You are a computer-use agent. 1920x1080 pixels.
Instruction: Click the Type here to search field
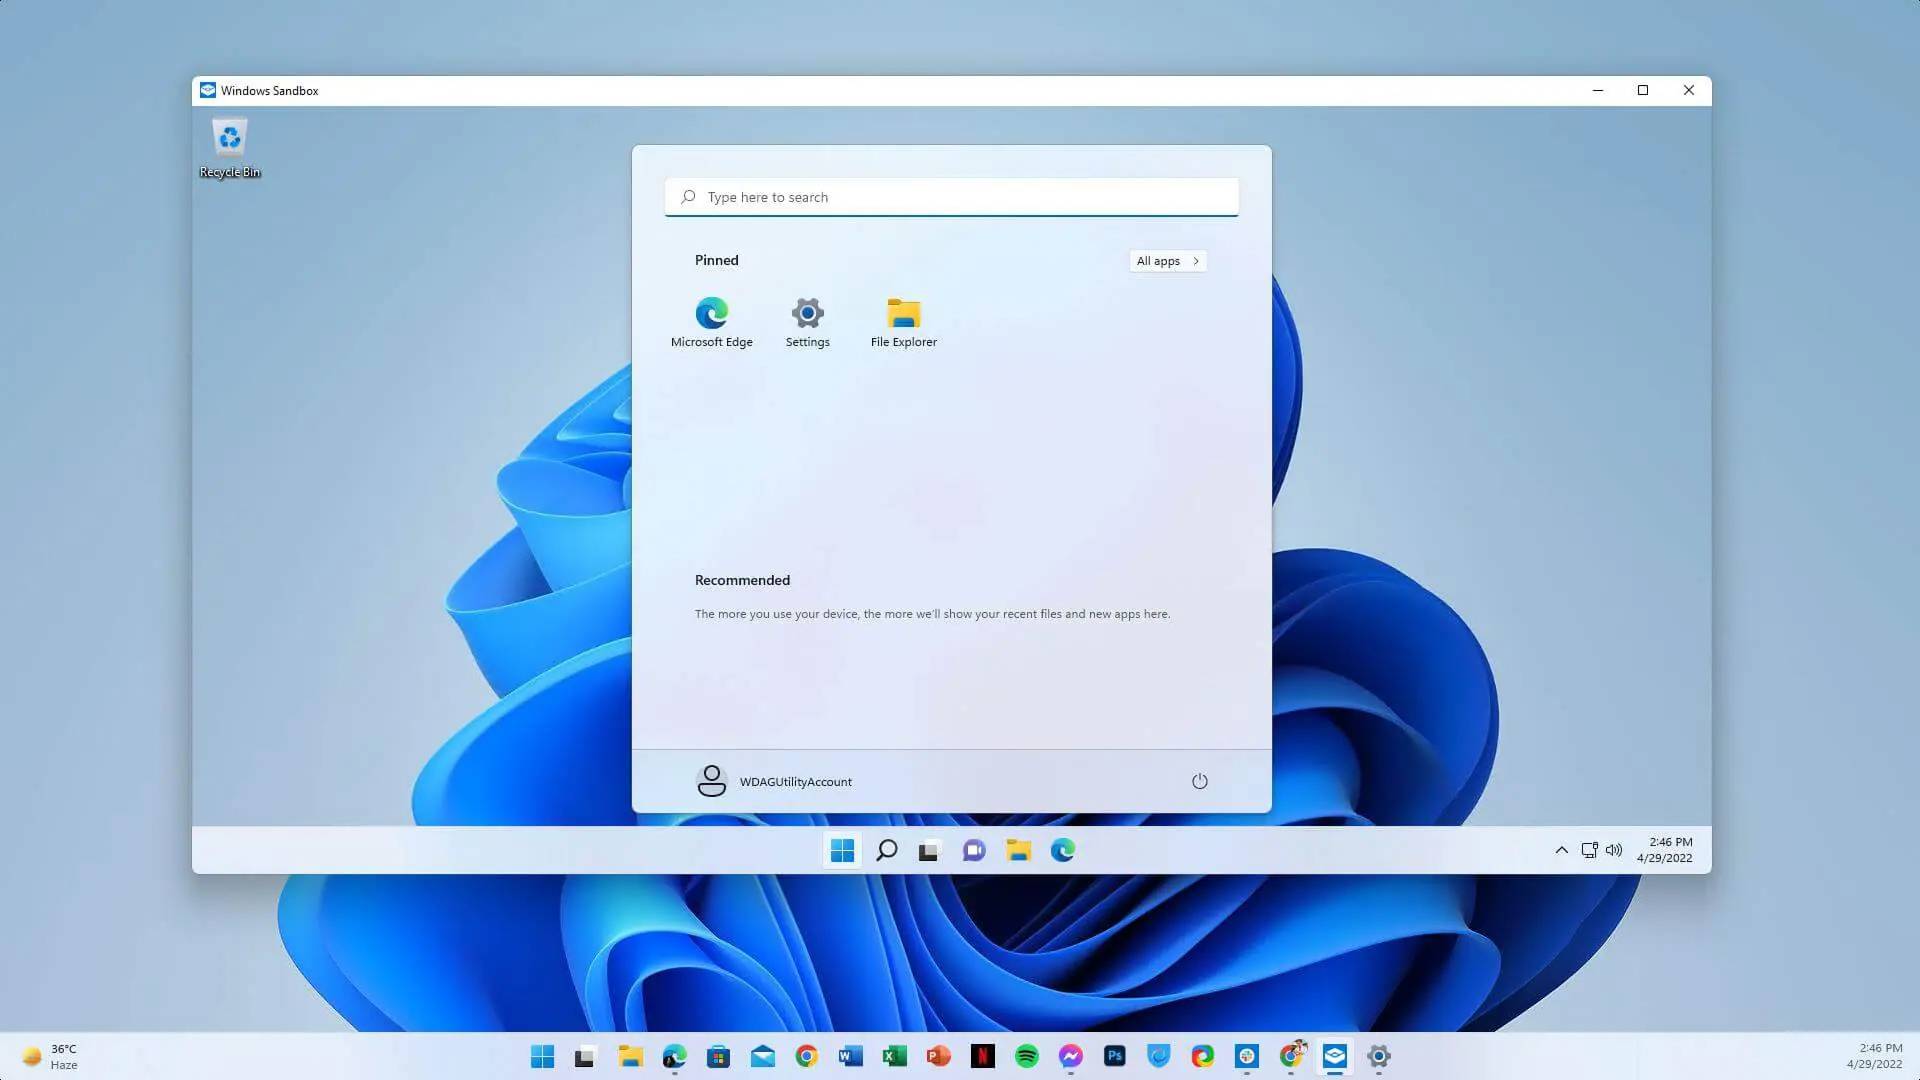pyautogui.click(x=950, y=196)
